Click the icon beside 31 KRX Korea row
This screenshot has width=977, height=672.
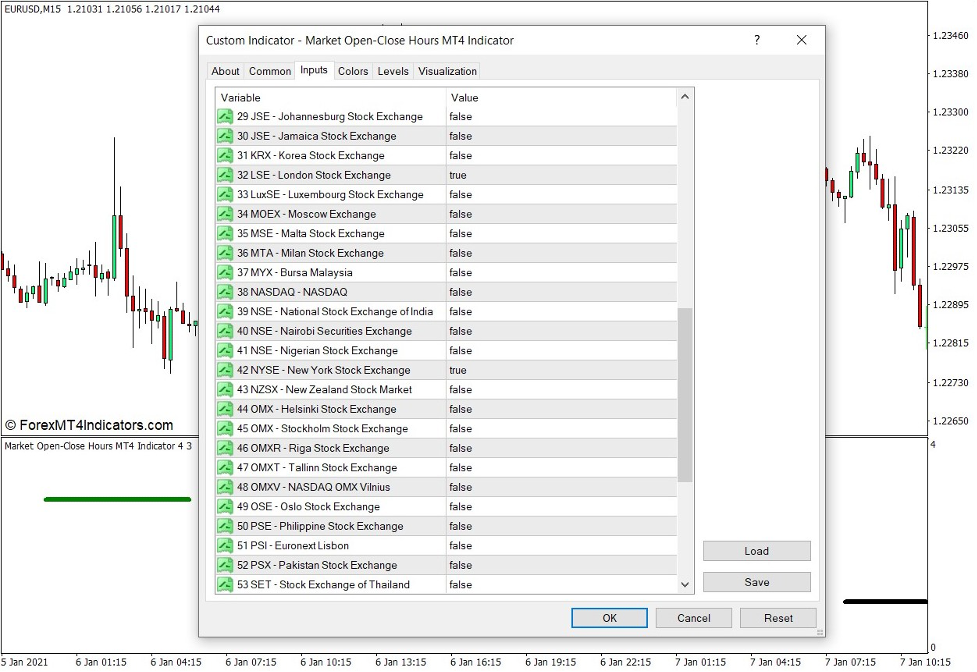tap(225, 155)
